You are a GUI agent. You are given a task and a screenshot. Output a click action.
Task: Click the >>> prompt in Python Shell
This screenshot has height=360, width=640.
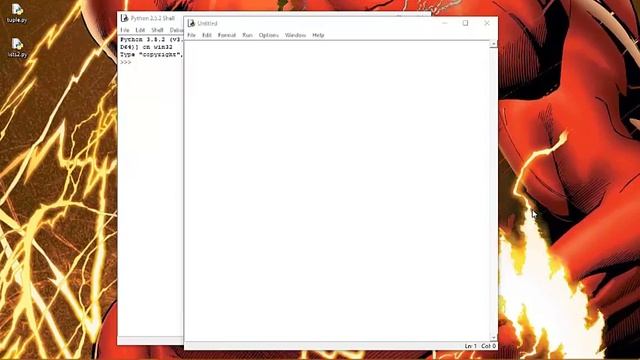coord(126,62)
